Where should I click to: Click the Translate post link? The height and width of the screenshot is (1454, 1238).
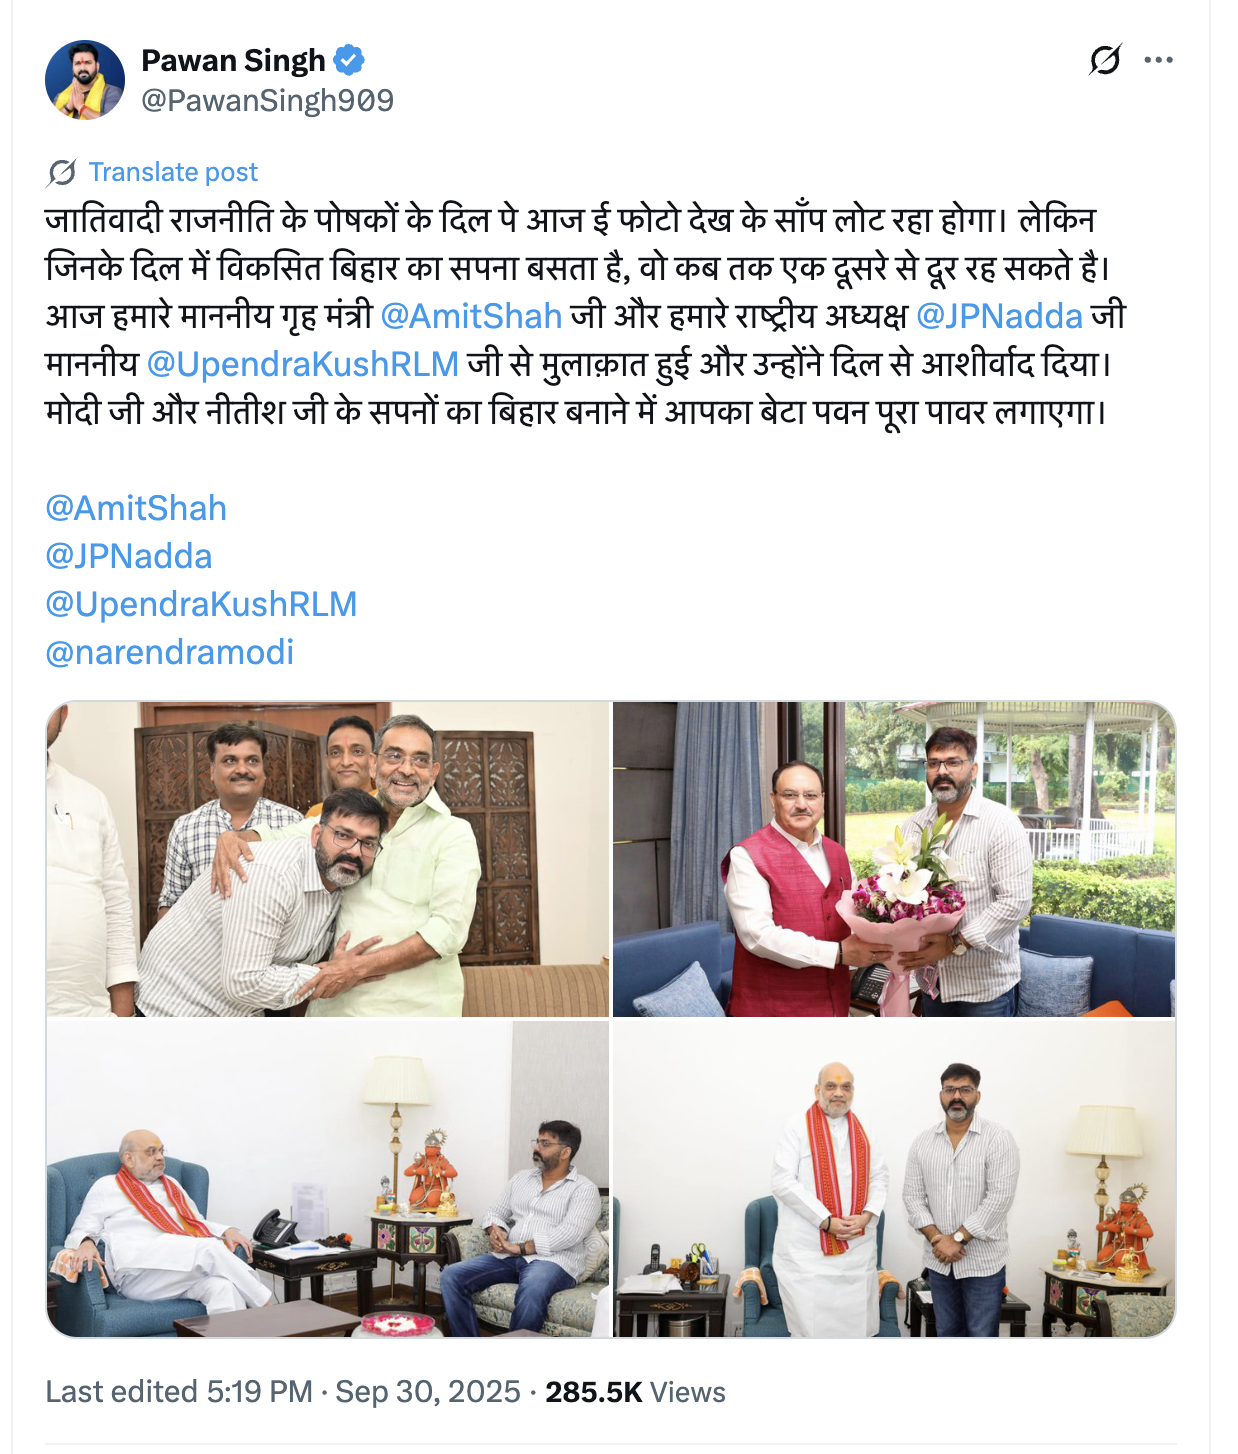(173, 172)
